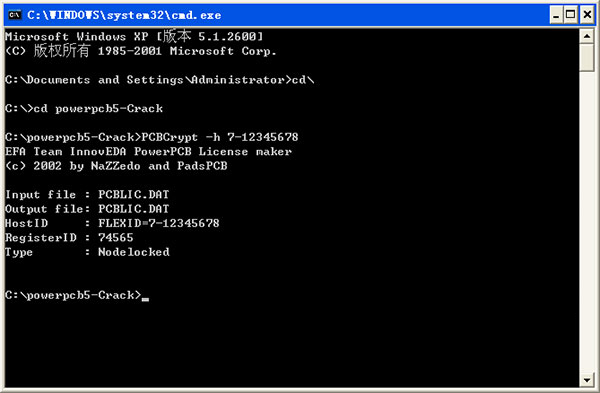This screenshot has height=393, width=600.
Task: Click the scrollbar up arrow
Action: click(587, 36)
